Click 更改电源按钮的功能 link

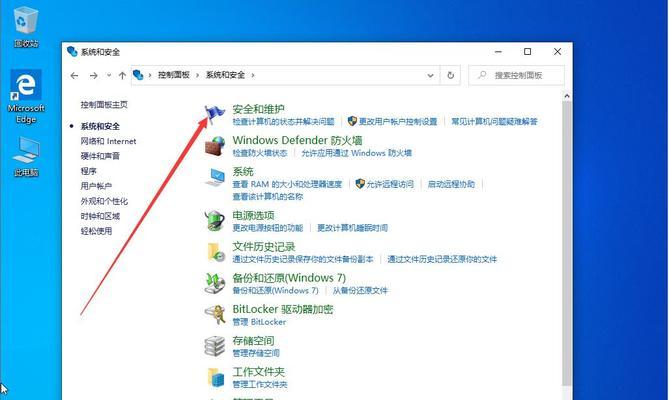(268, 228)
